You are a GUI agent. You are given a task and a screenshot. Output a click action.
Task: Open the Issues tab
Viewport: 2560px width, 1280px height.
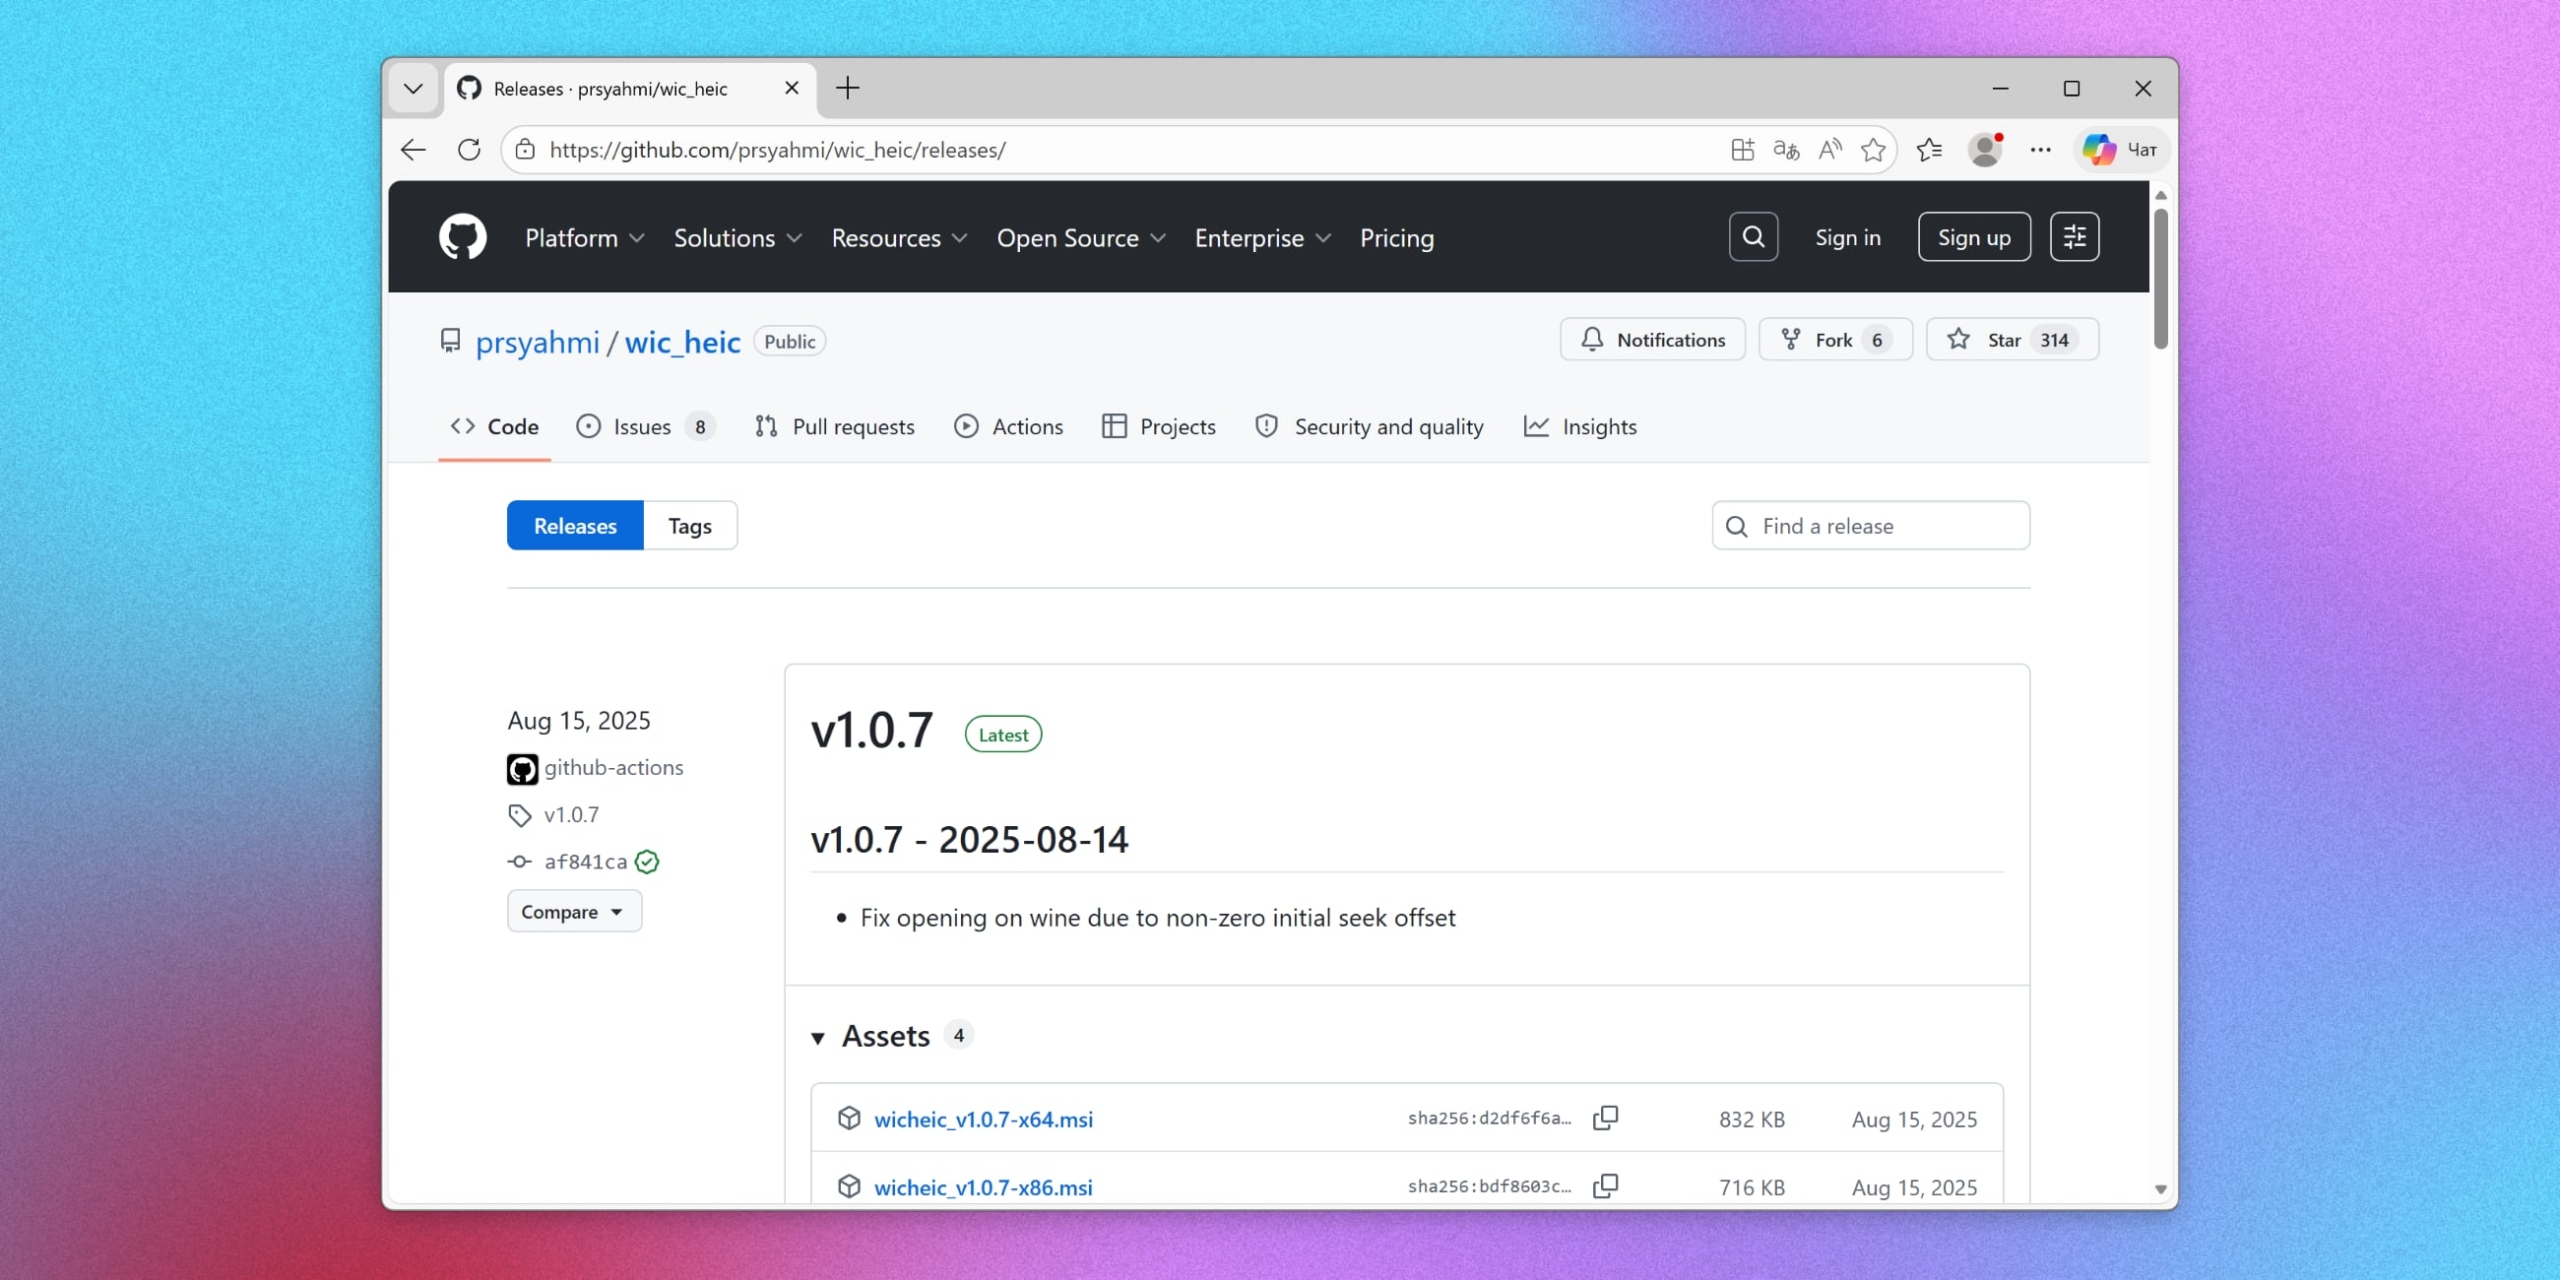642,427
